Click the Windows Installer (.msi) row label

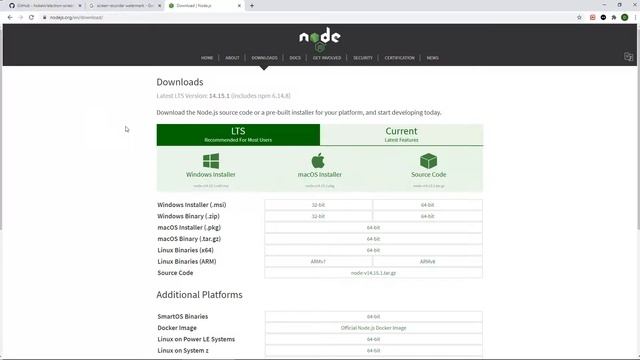click(192, 205)
